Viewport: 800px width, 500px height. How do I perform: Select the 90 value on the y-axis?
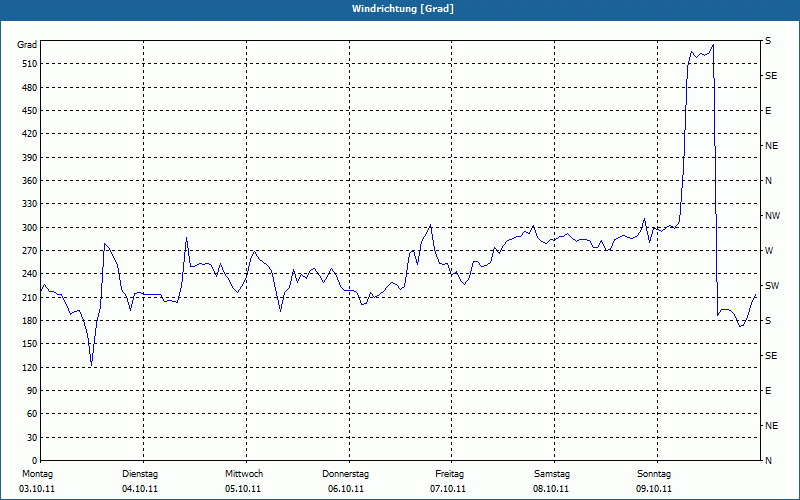click(x=31, y=391)
